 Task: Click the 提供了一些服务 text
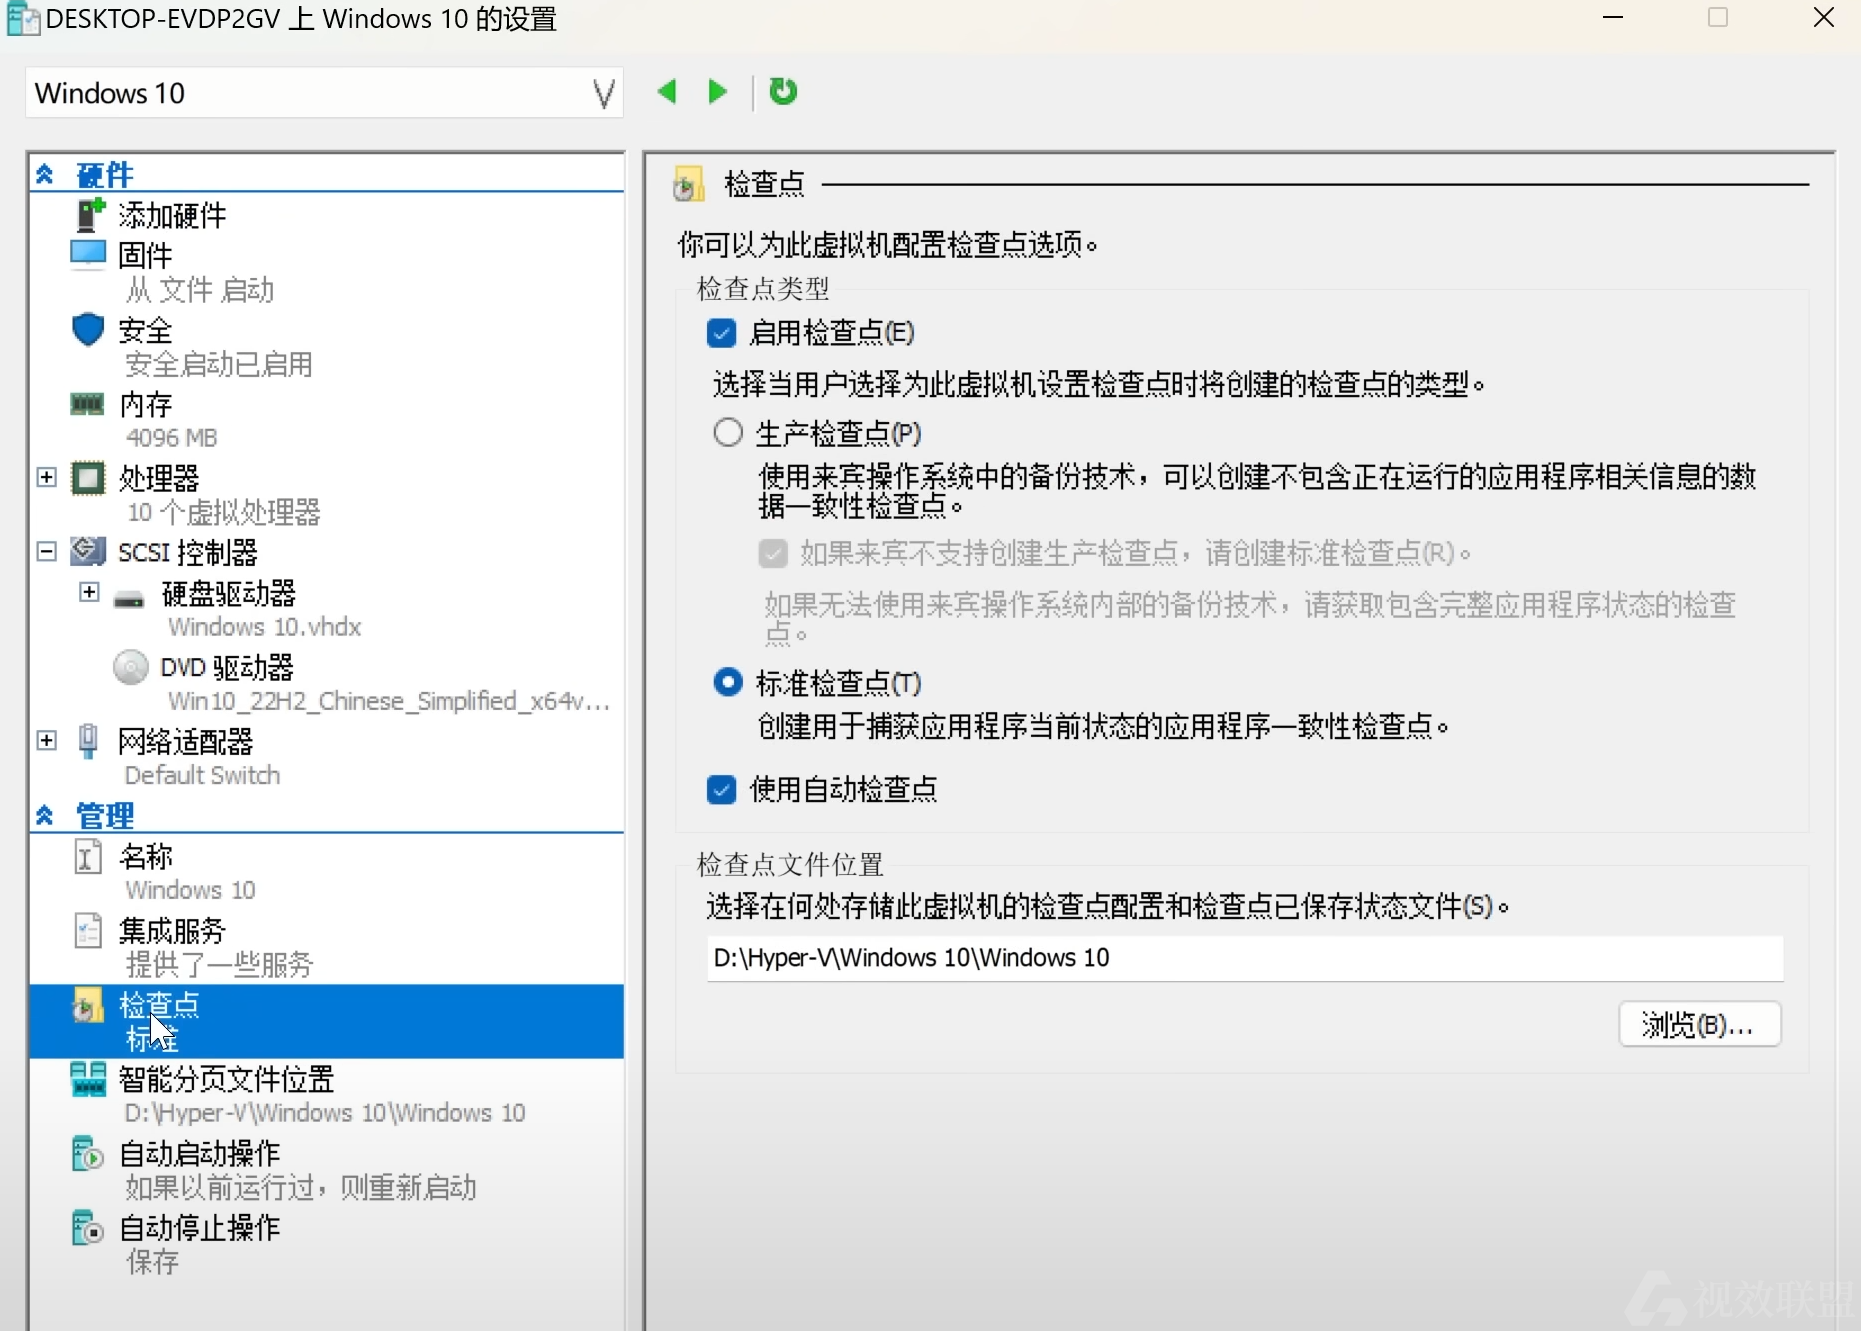click(x=219, y=964)
